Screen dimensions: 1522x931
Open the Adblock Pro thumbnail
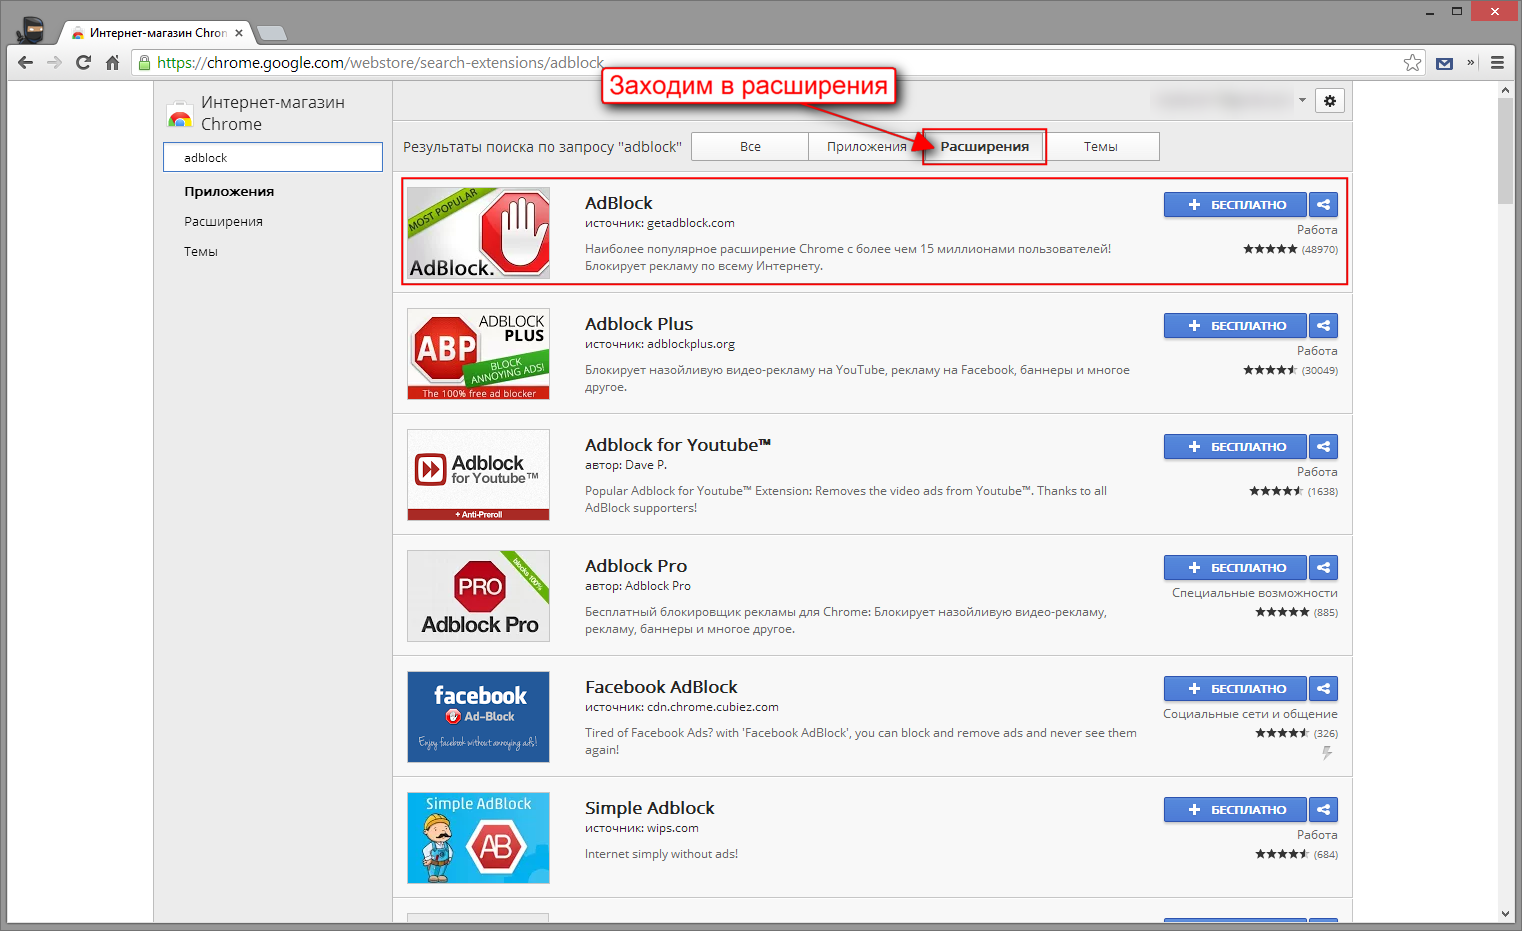(x=478, y=595)
